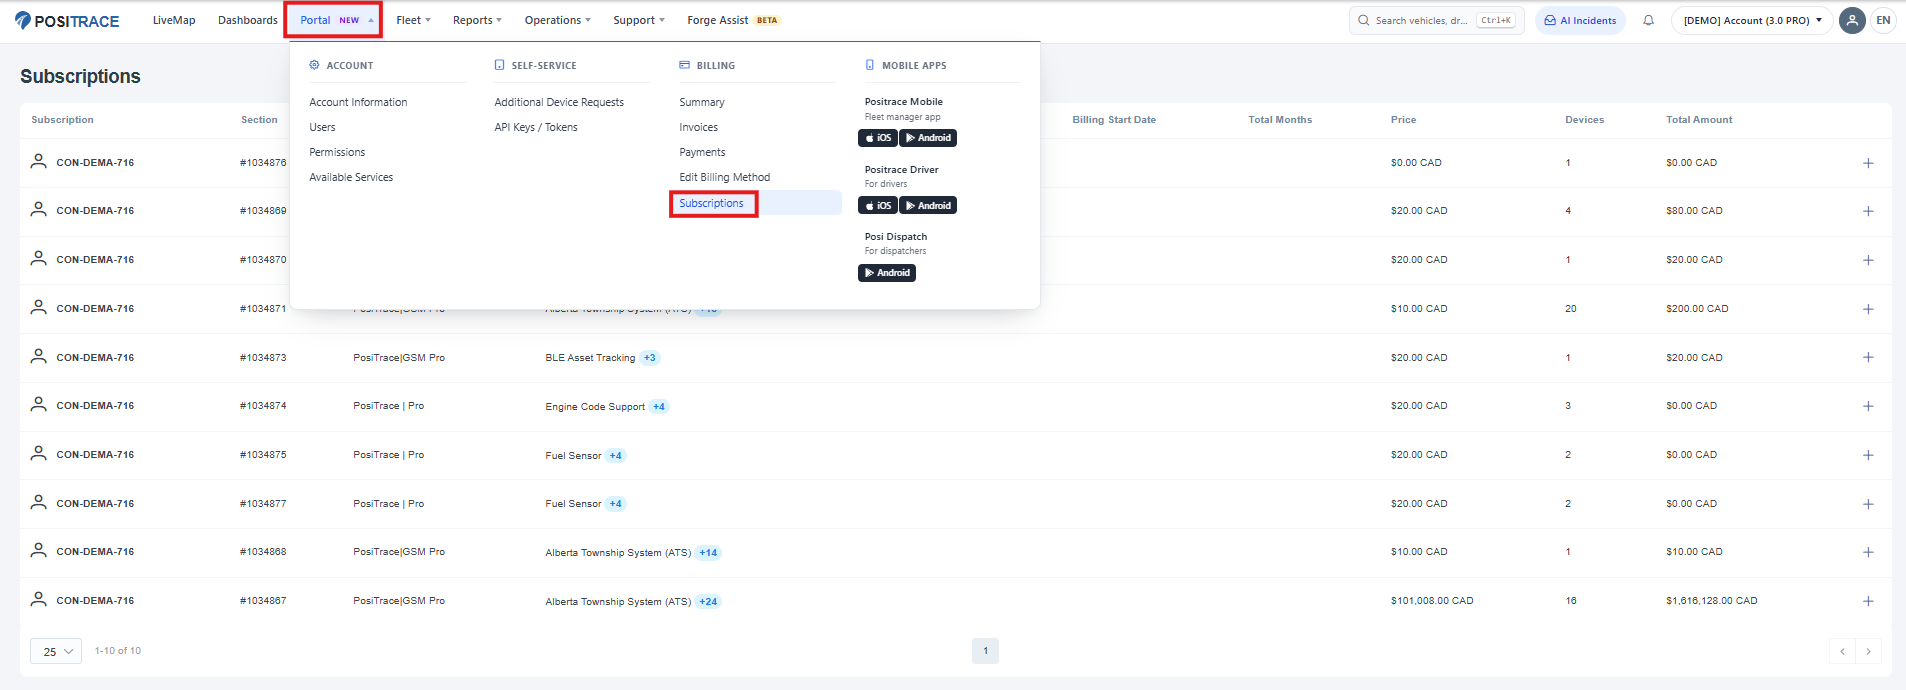Screen dimensions: 1906x690
Task: Switch language with EN button
Action: pyautogui.click(x=1883, y=20)
